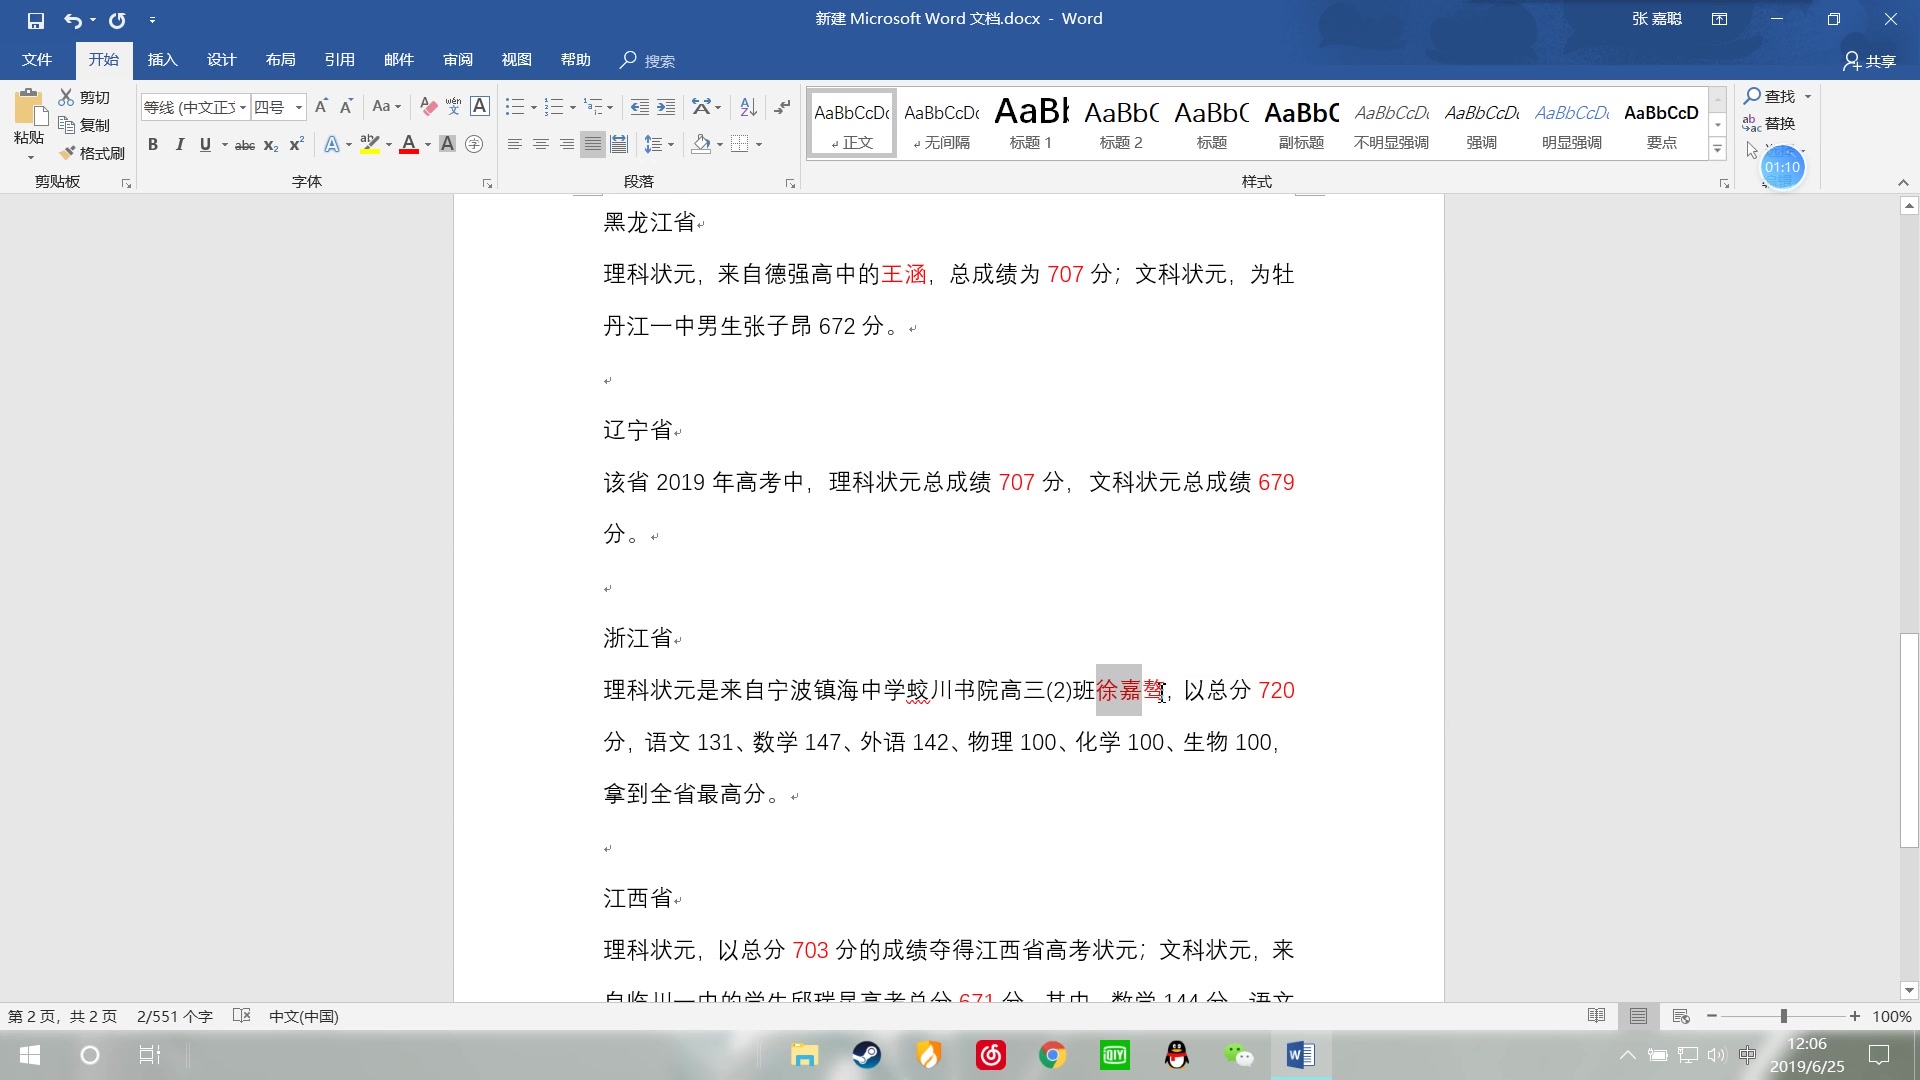Click 查找 (Find) button

[x=1771, y=96]
